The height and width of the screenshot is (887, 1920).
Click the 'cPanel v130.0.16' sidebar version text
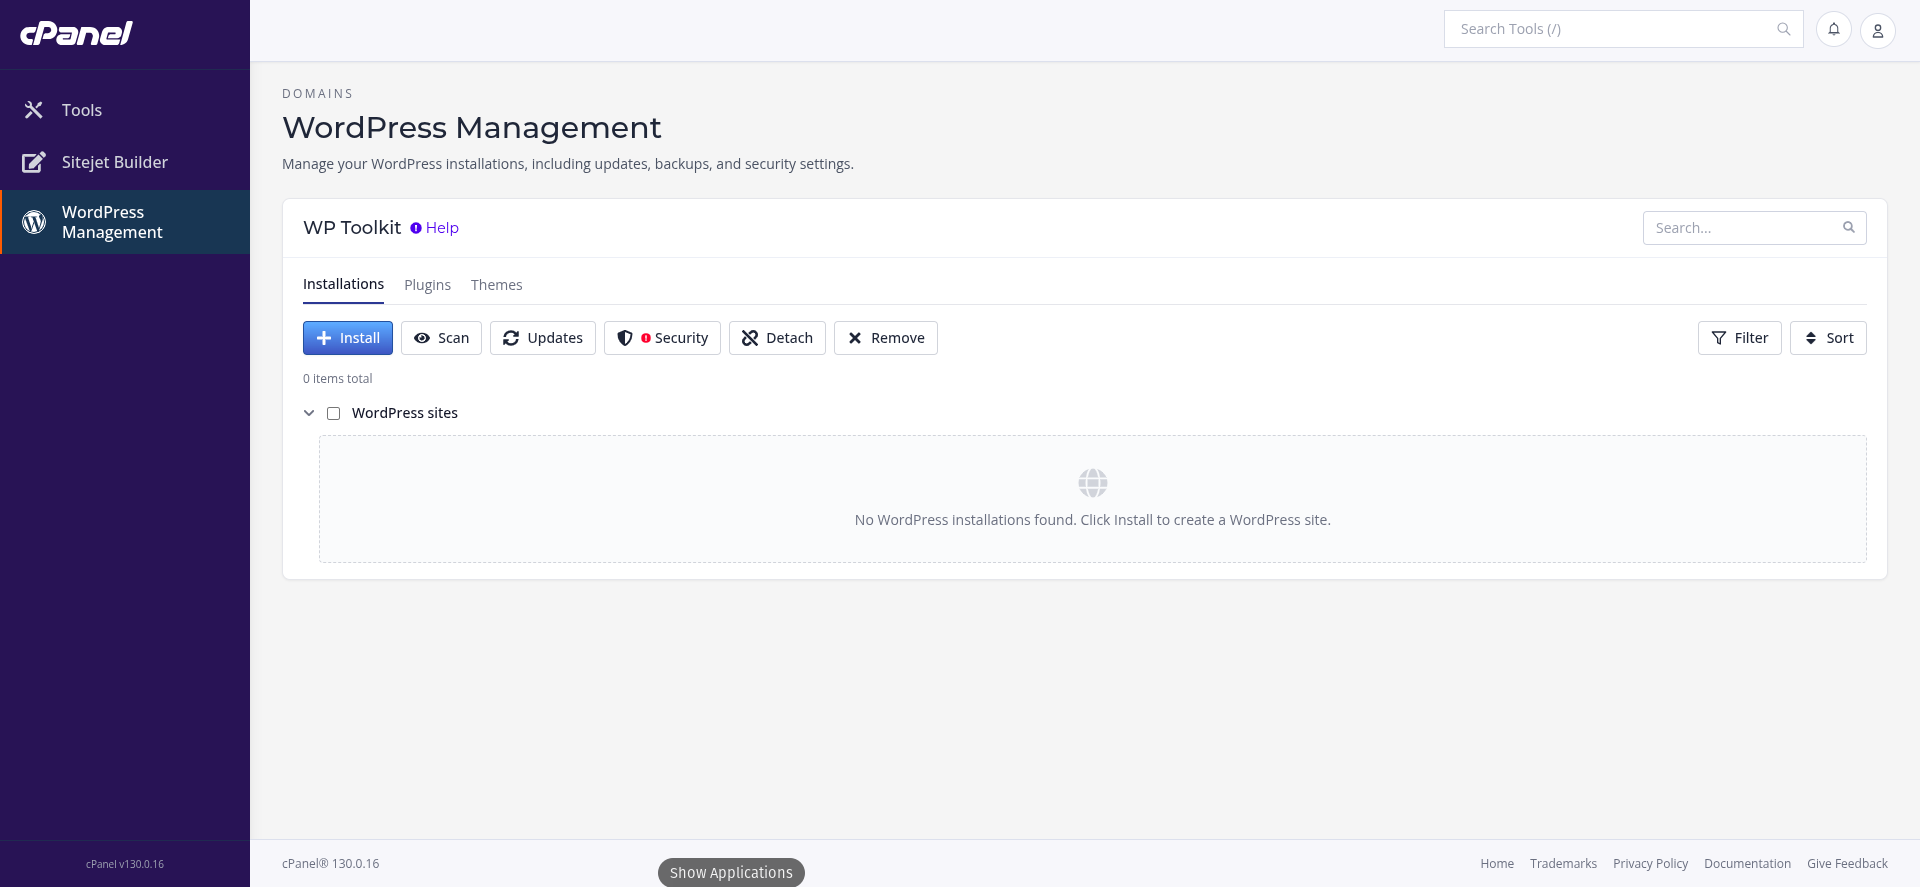click(x=125, y=864)
